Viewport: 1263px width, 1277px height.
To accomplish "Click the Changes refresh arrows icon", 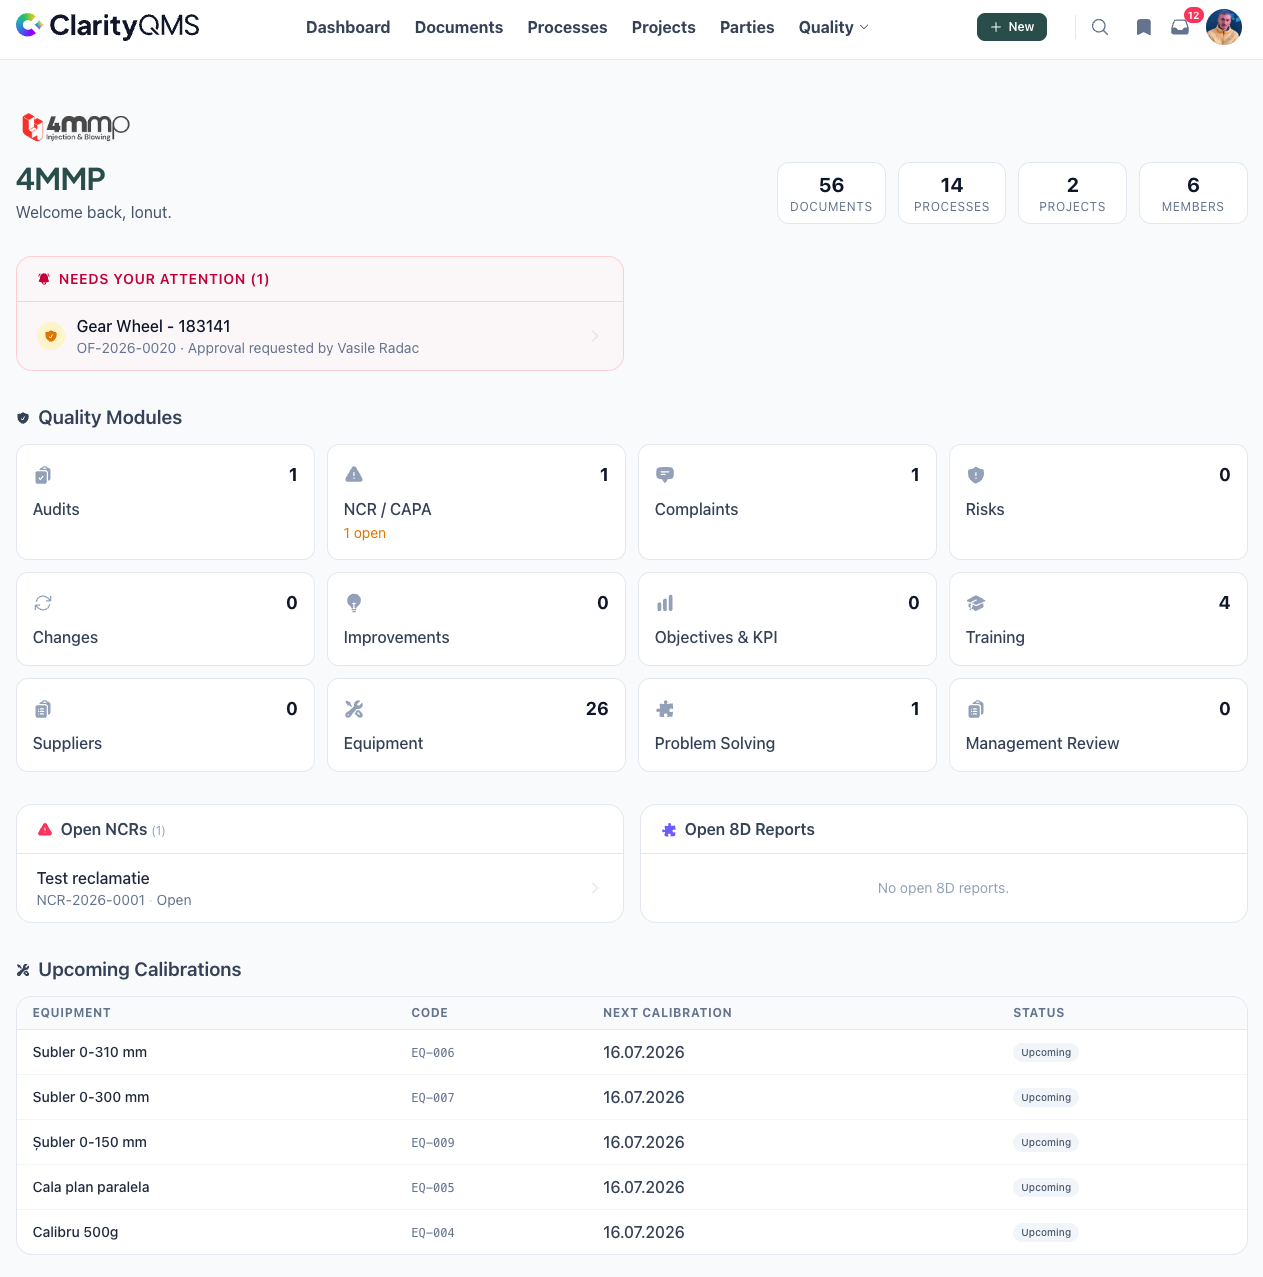I will (x=43, y=603).
